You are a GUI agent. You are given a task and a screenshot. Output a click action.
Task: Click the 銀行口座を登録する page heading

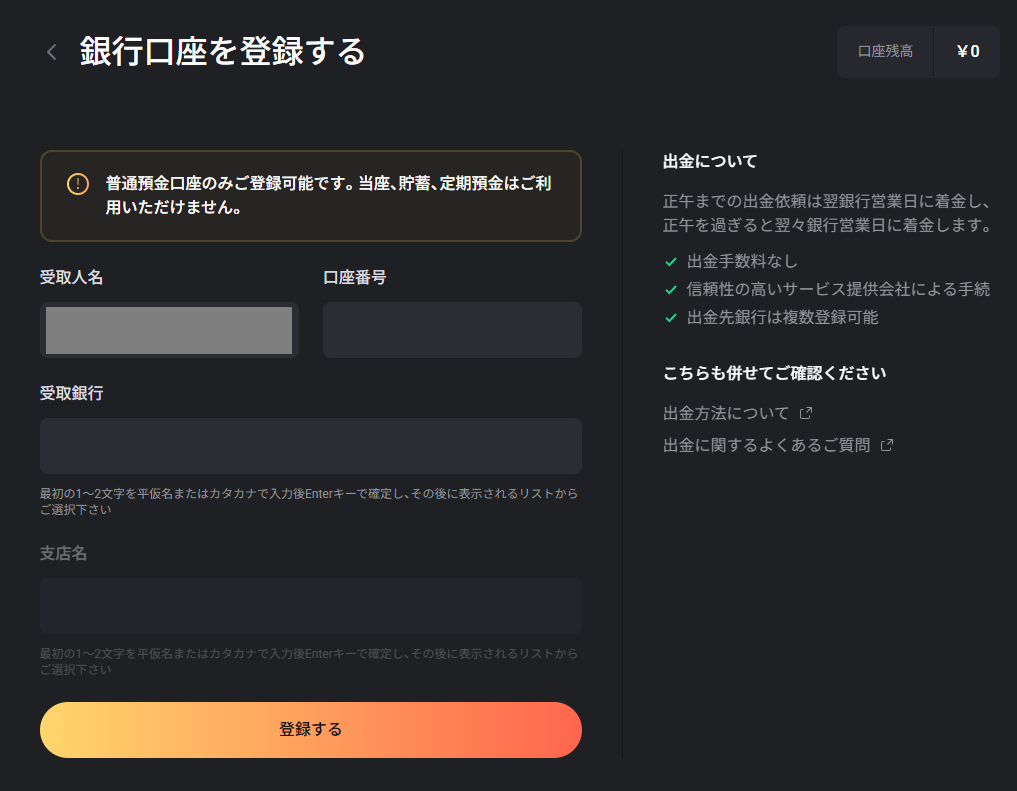[222, 52]
